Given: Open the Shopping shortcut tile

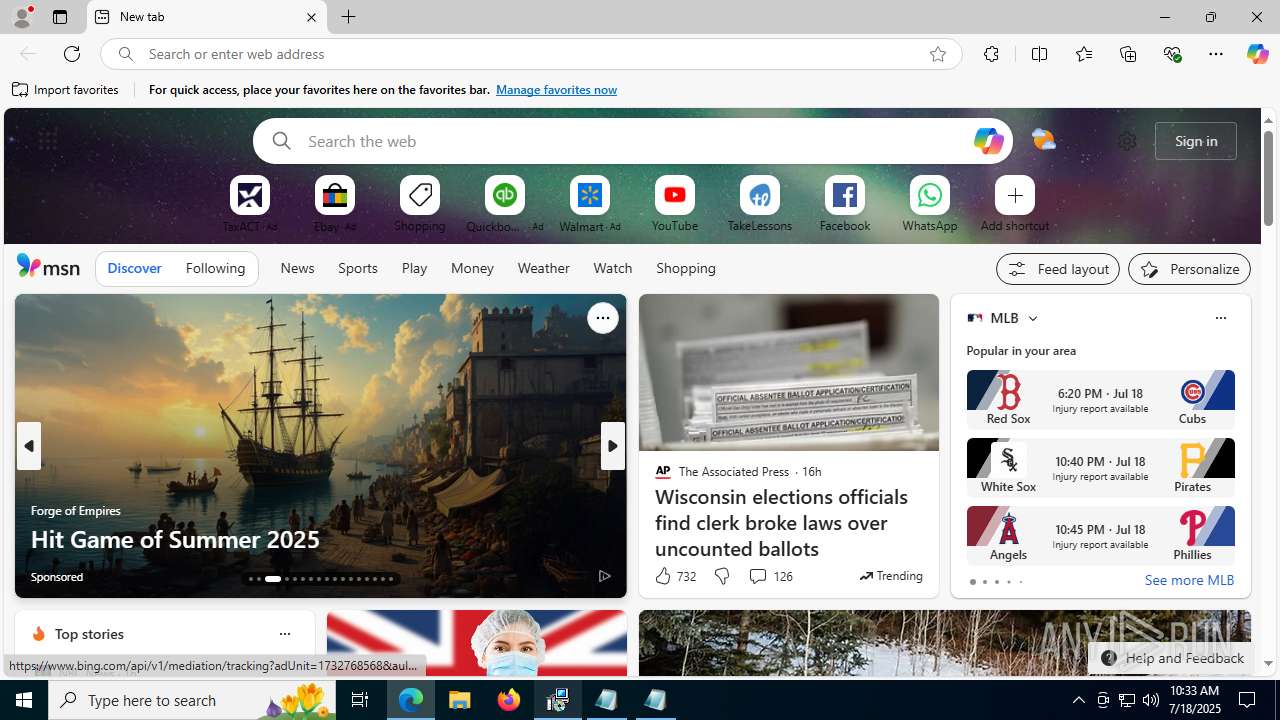Looking at the screenshot, I should (x=420, y=196).
